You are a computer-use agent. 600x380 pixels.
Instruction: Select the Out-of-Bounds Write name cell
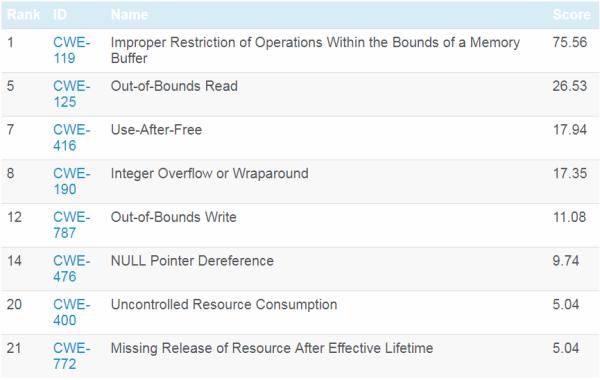173,217
